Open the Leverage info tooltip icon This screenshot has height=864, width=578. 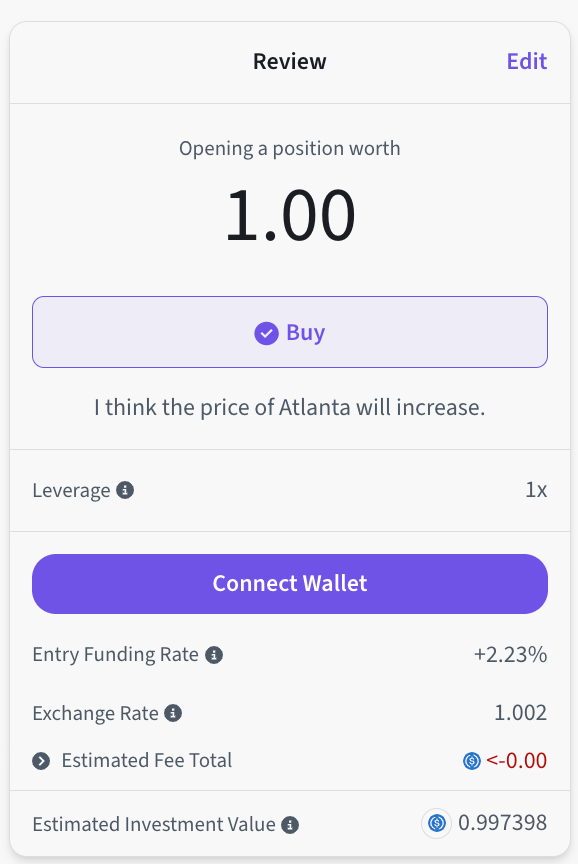(x=125, y=490)
